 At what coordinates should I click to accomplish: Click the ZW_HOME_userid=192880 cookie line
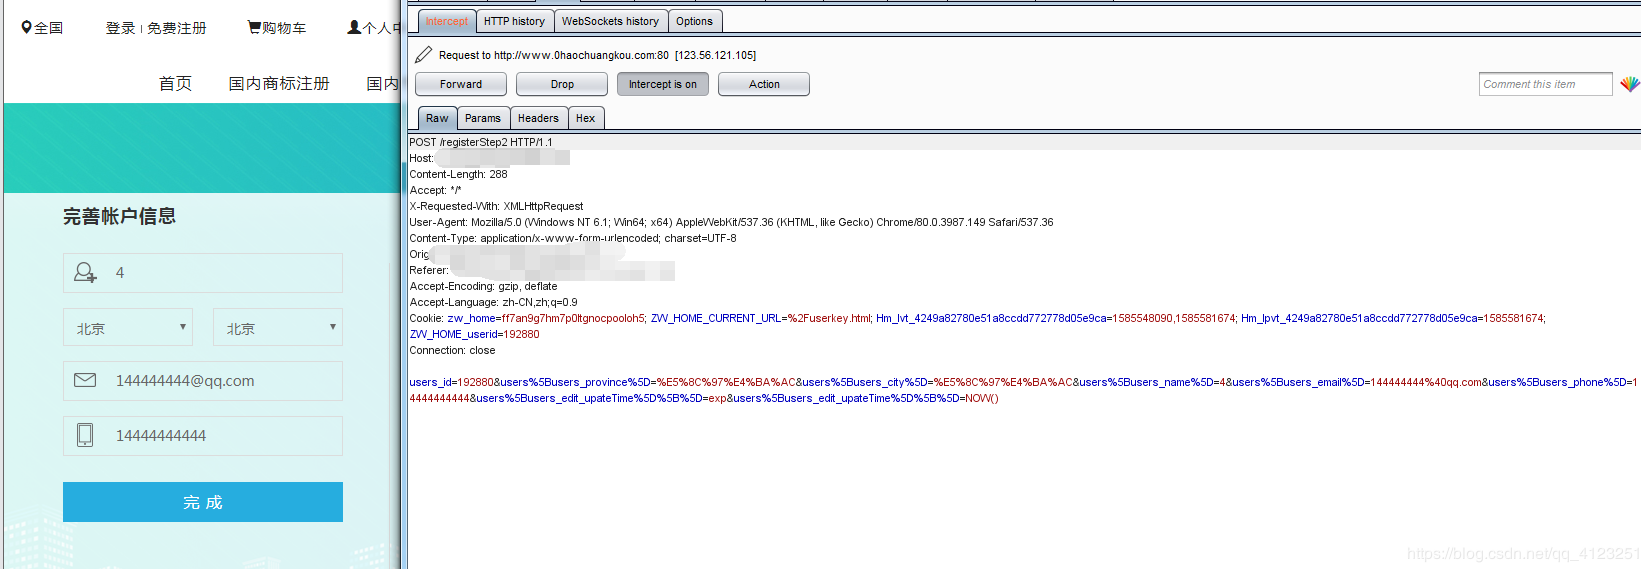tap(474, 334)
